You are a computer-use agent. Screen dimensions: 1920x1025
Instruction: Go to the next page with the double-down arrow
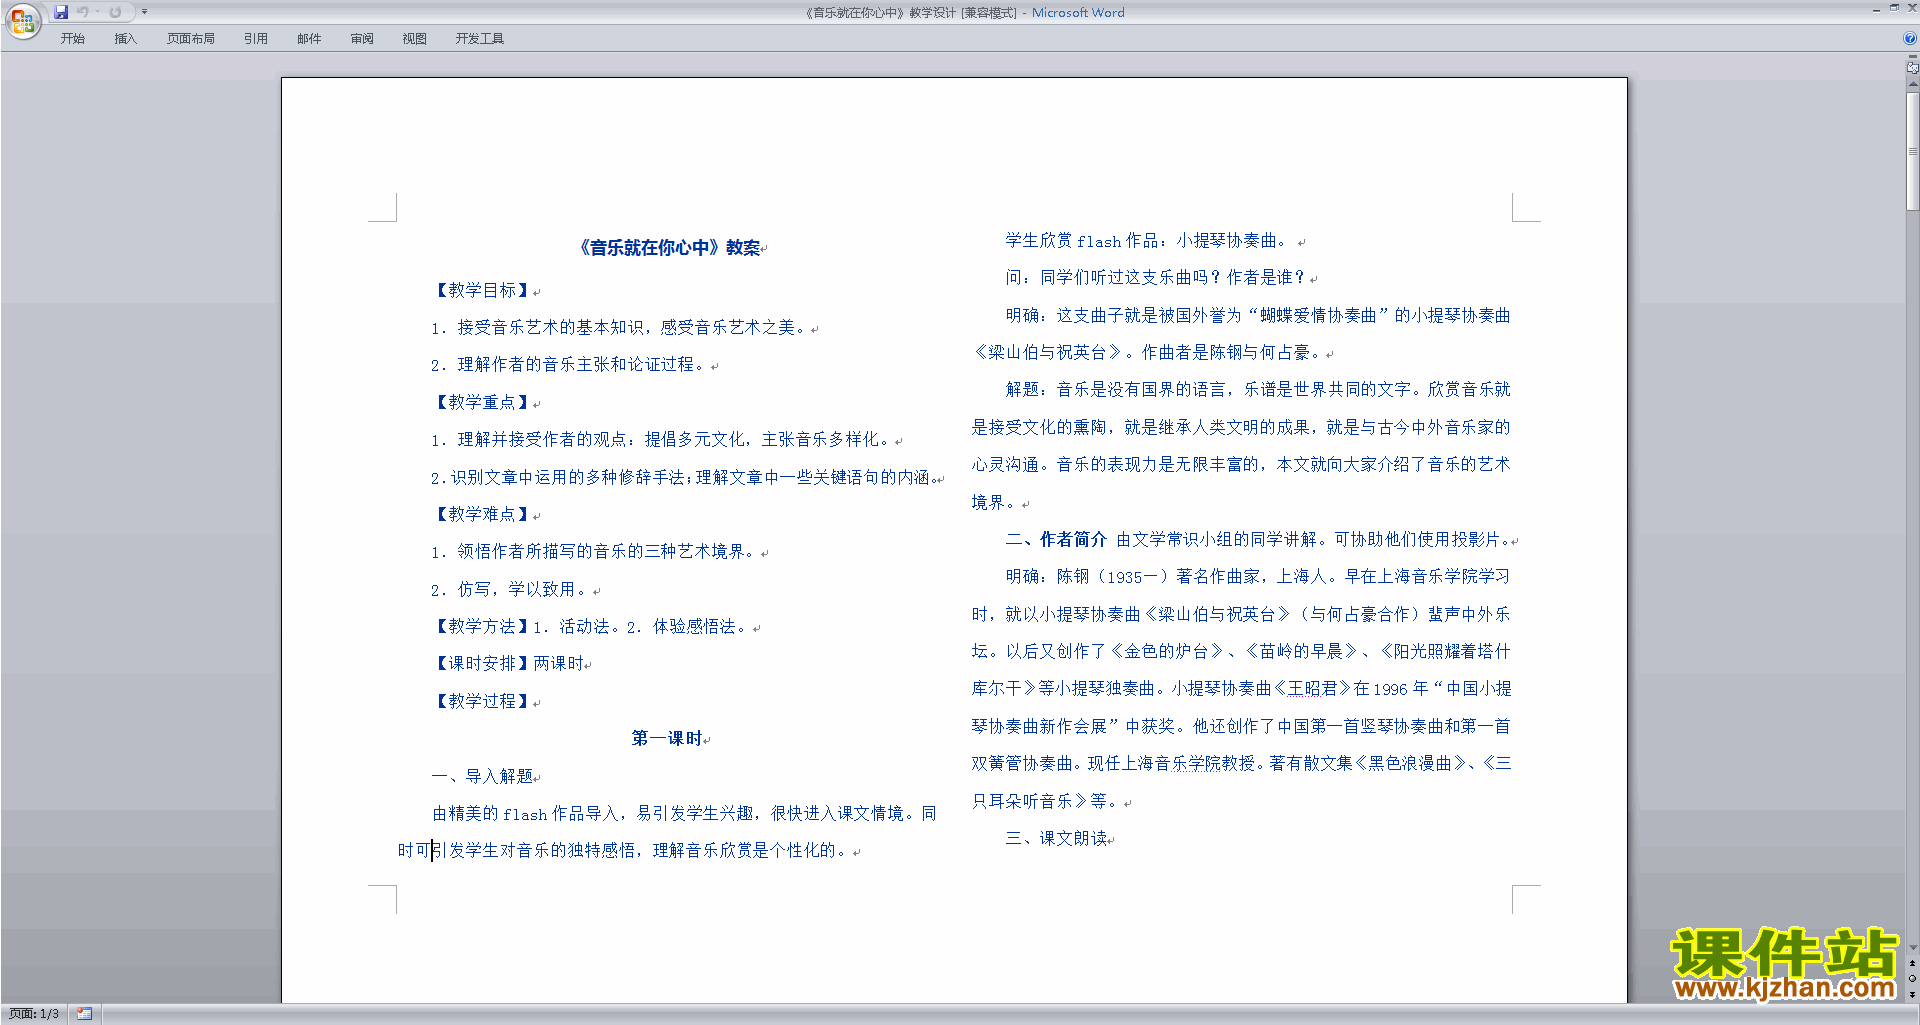1912,994
